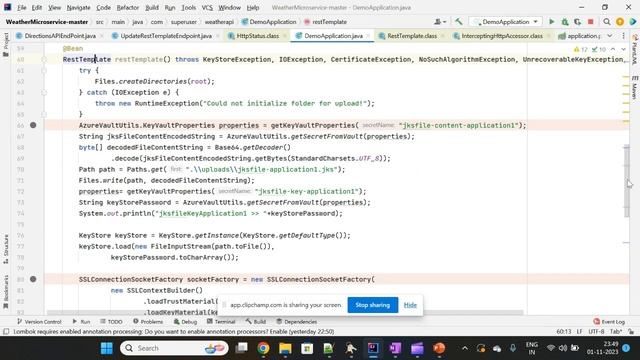Click the 60:13 caret position indicator
The image size is (640, 360).
pyautogui.click(x=564, y=332)
